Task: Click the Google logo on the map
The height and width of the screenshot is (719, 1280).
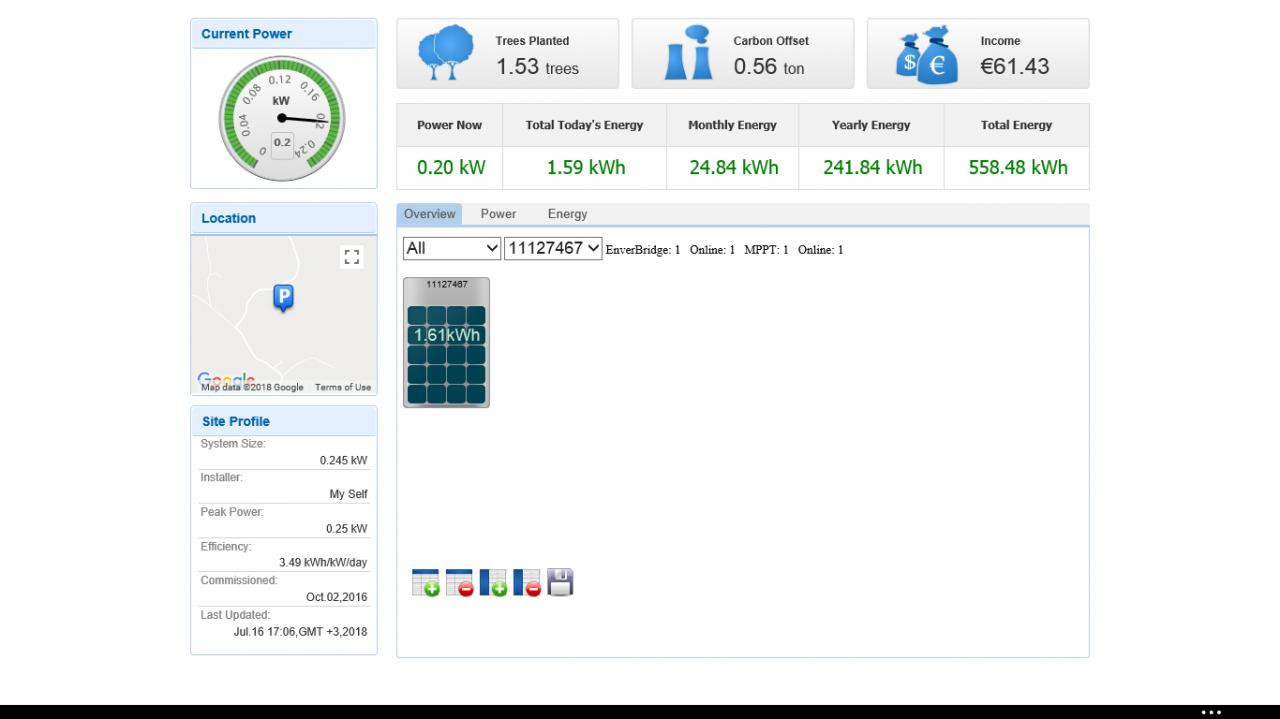Action: pos(226,380)
